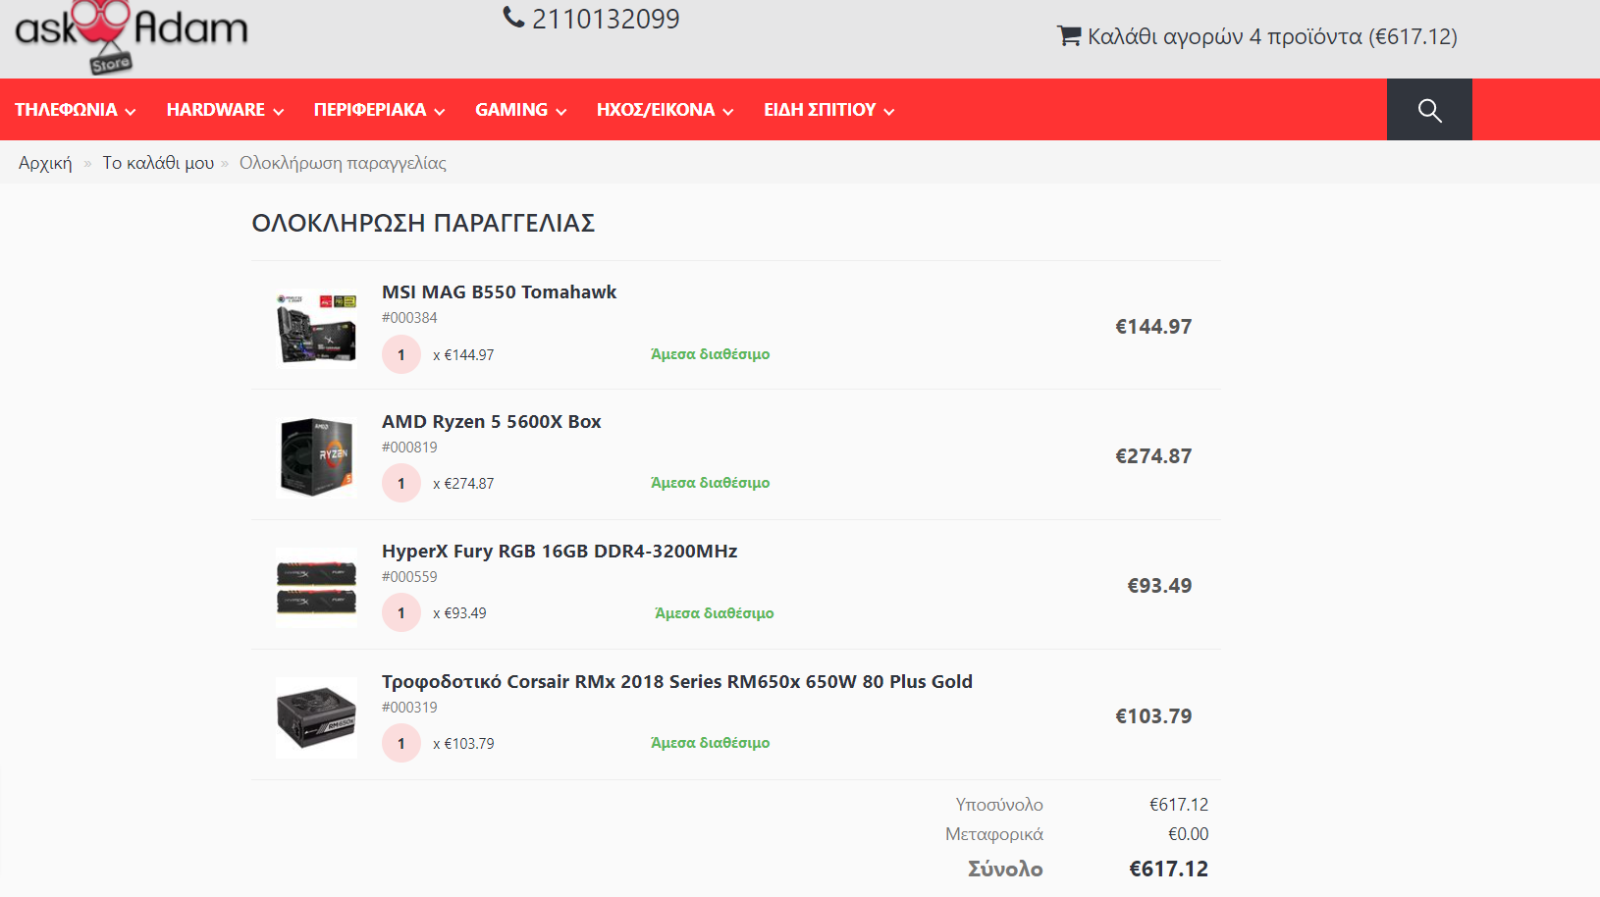Click line total €274.87

(x=1154, y=456)
